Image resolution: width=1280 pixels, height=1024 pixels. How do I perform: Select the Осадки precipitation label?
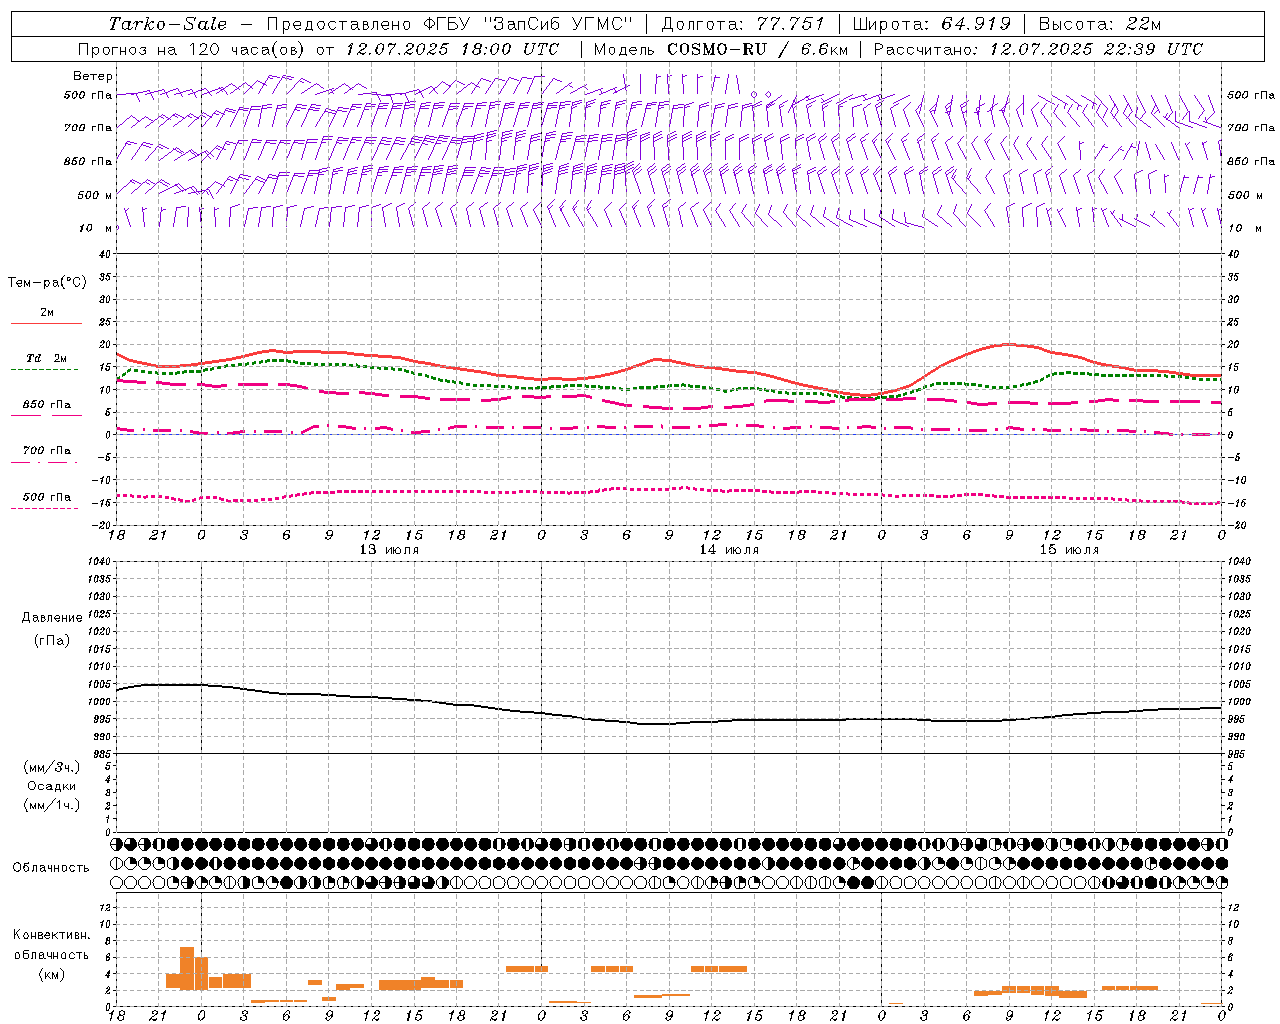(52, 786)
